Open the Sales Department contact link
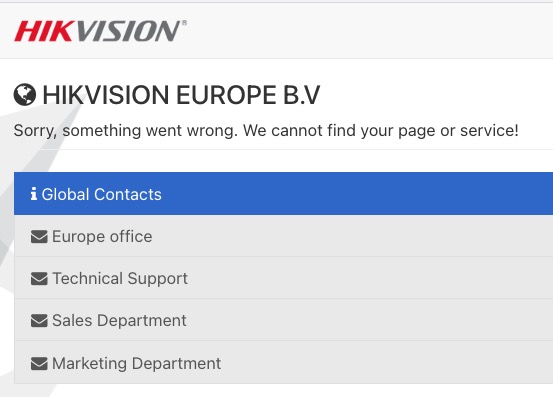Viewport: 553px width, 397px height. coord(119,320)
